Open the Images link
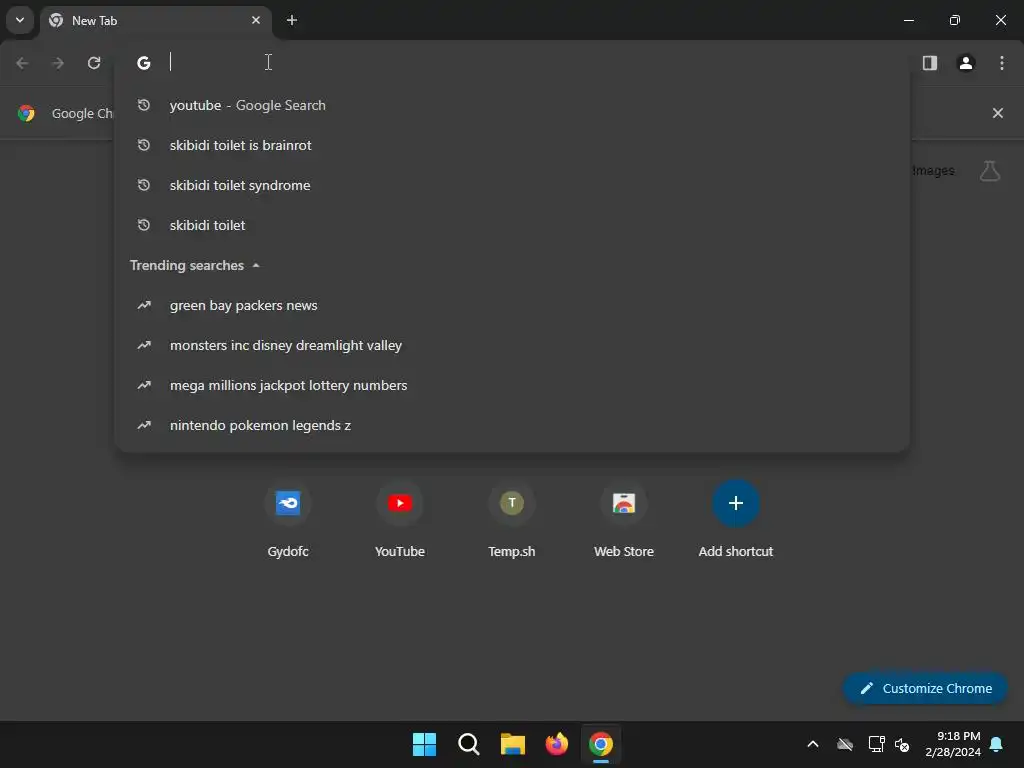The width and height of the screenshot is (1024, 768). point(933,170)
